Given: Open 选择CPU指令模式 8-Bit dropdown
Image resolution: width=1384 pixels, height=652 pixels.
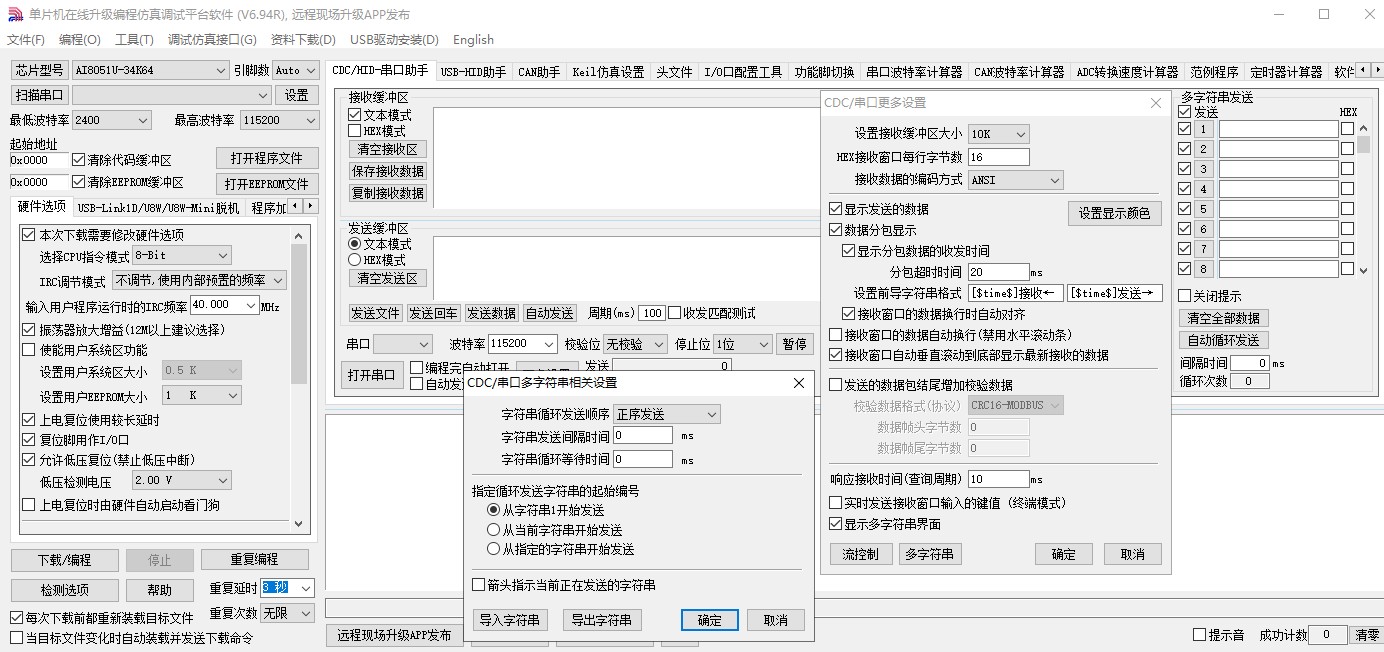Looking at the screenshot, I should (181, 256).
